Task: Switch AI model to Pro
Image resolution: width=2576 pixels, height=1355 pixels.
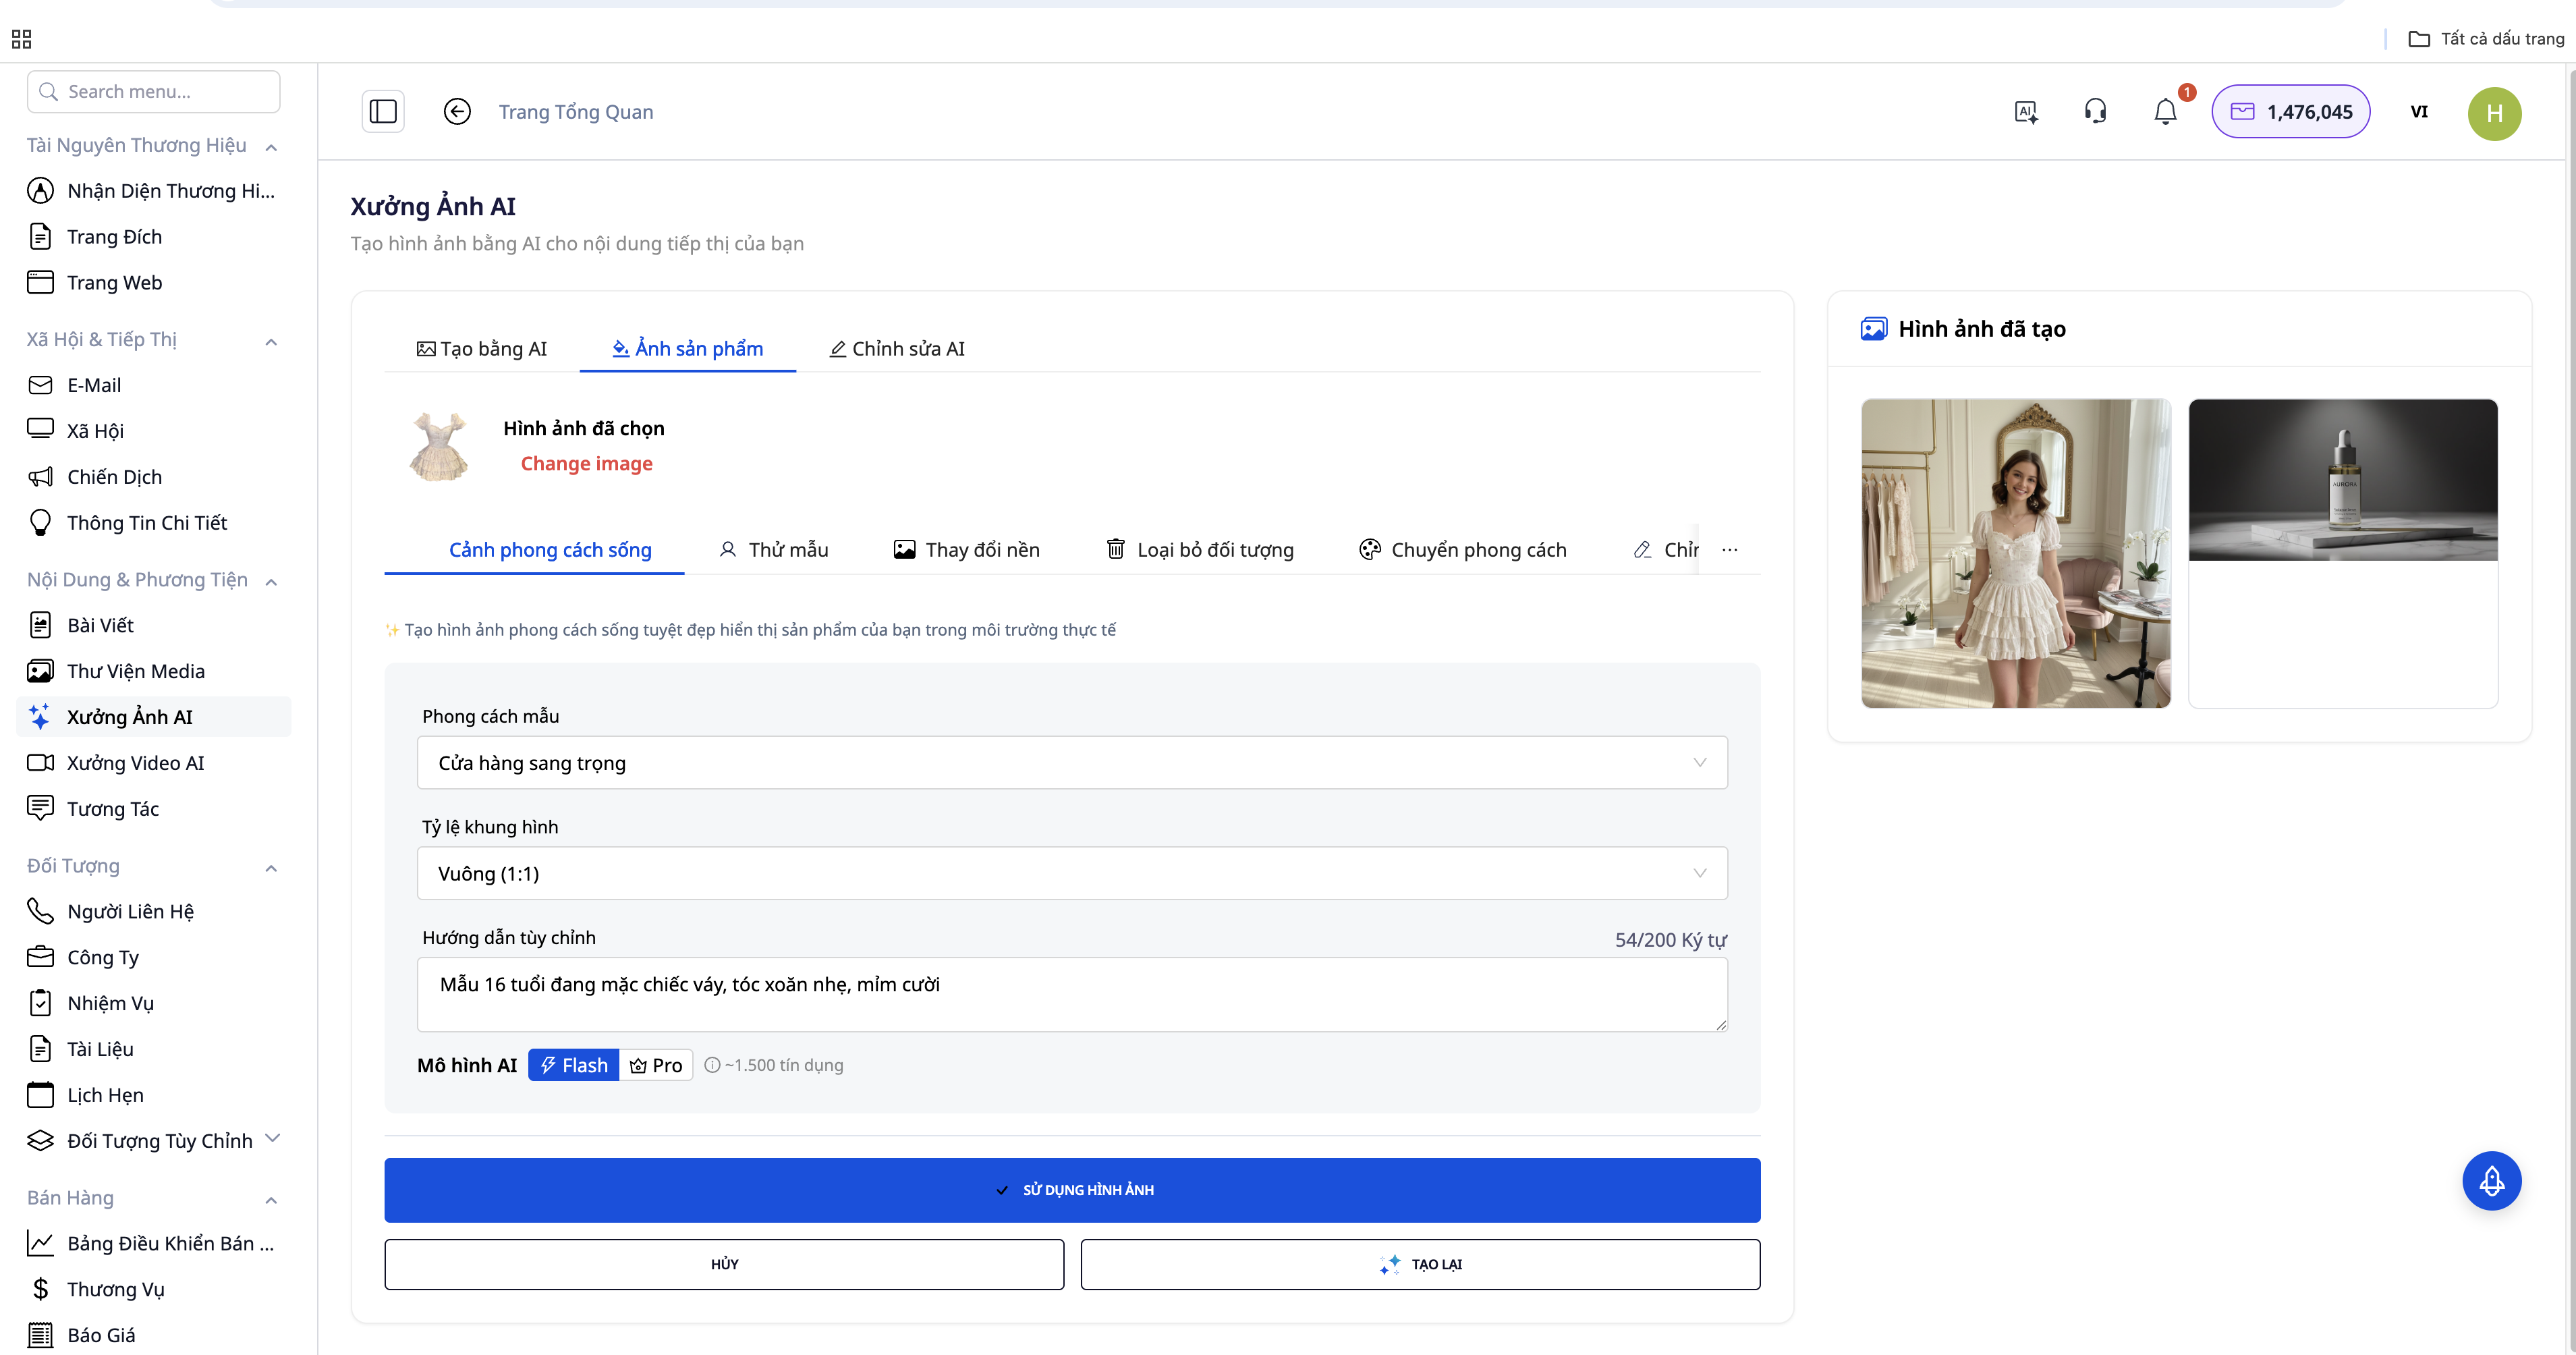Action: tap(656, 1065)
